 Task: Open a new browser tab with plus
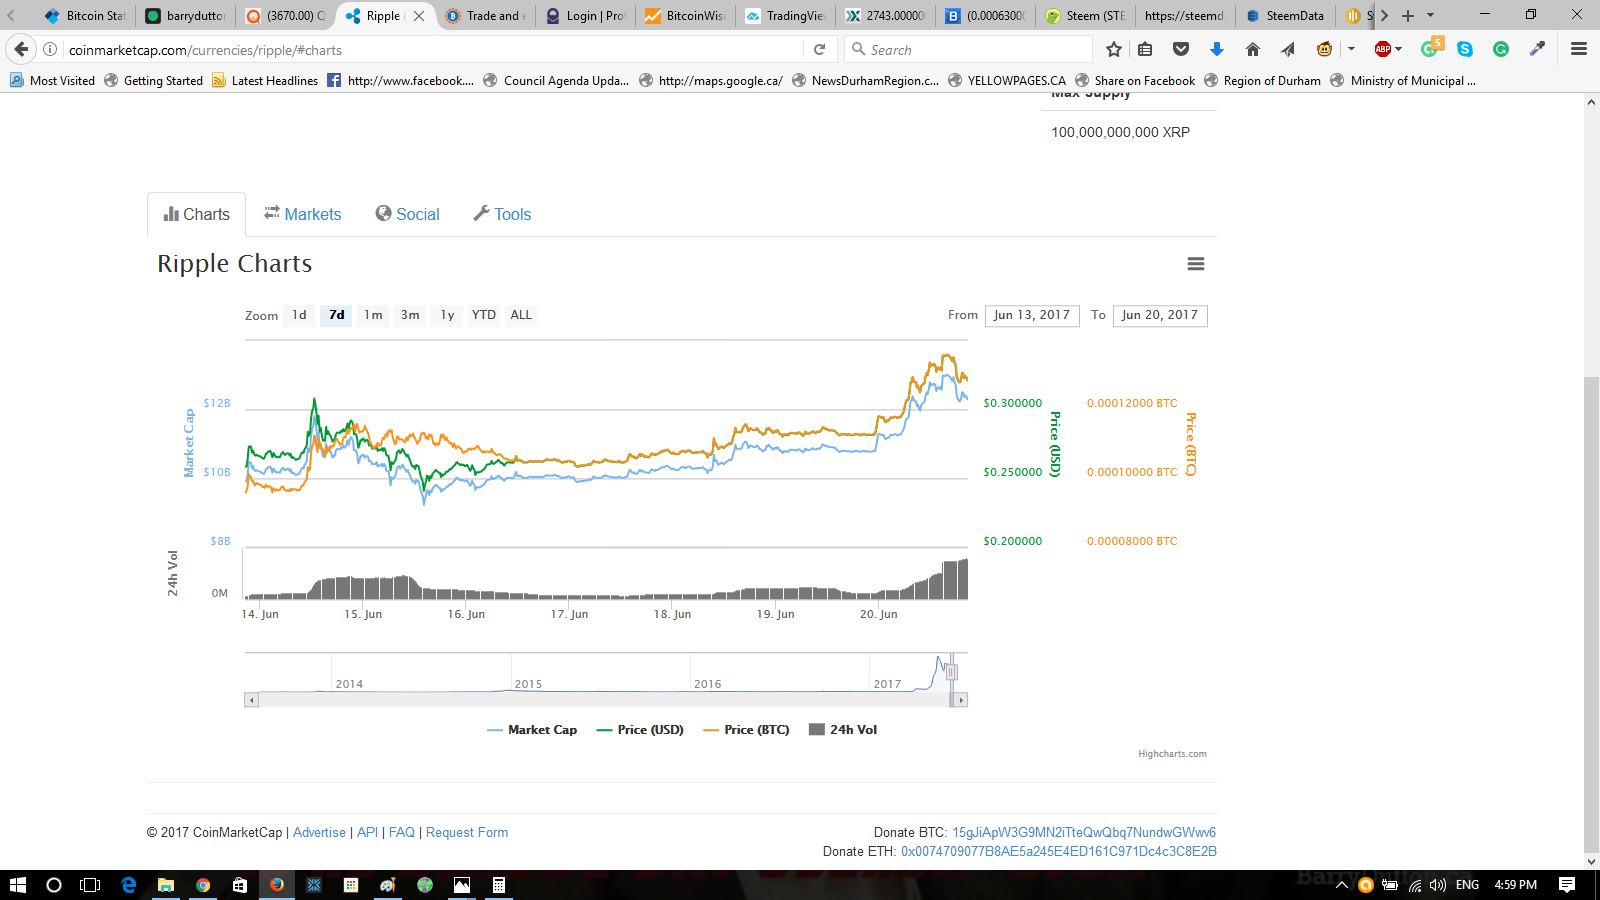[1408, 15]
